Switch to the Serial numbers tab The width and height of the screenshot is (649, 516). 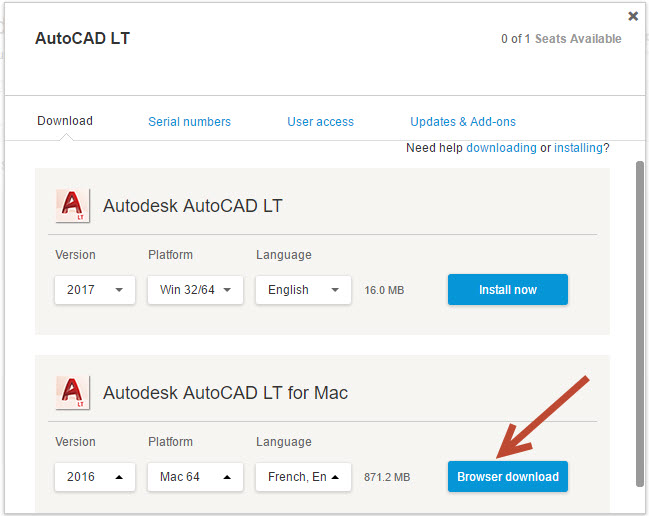click(x=190, y=122)
